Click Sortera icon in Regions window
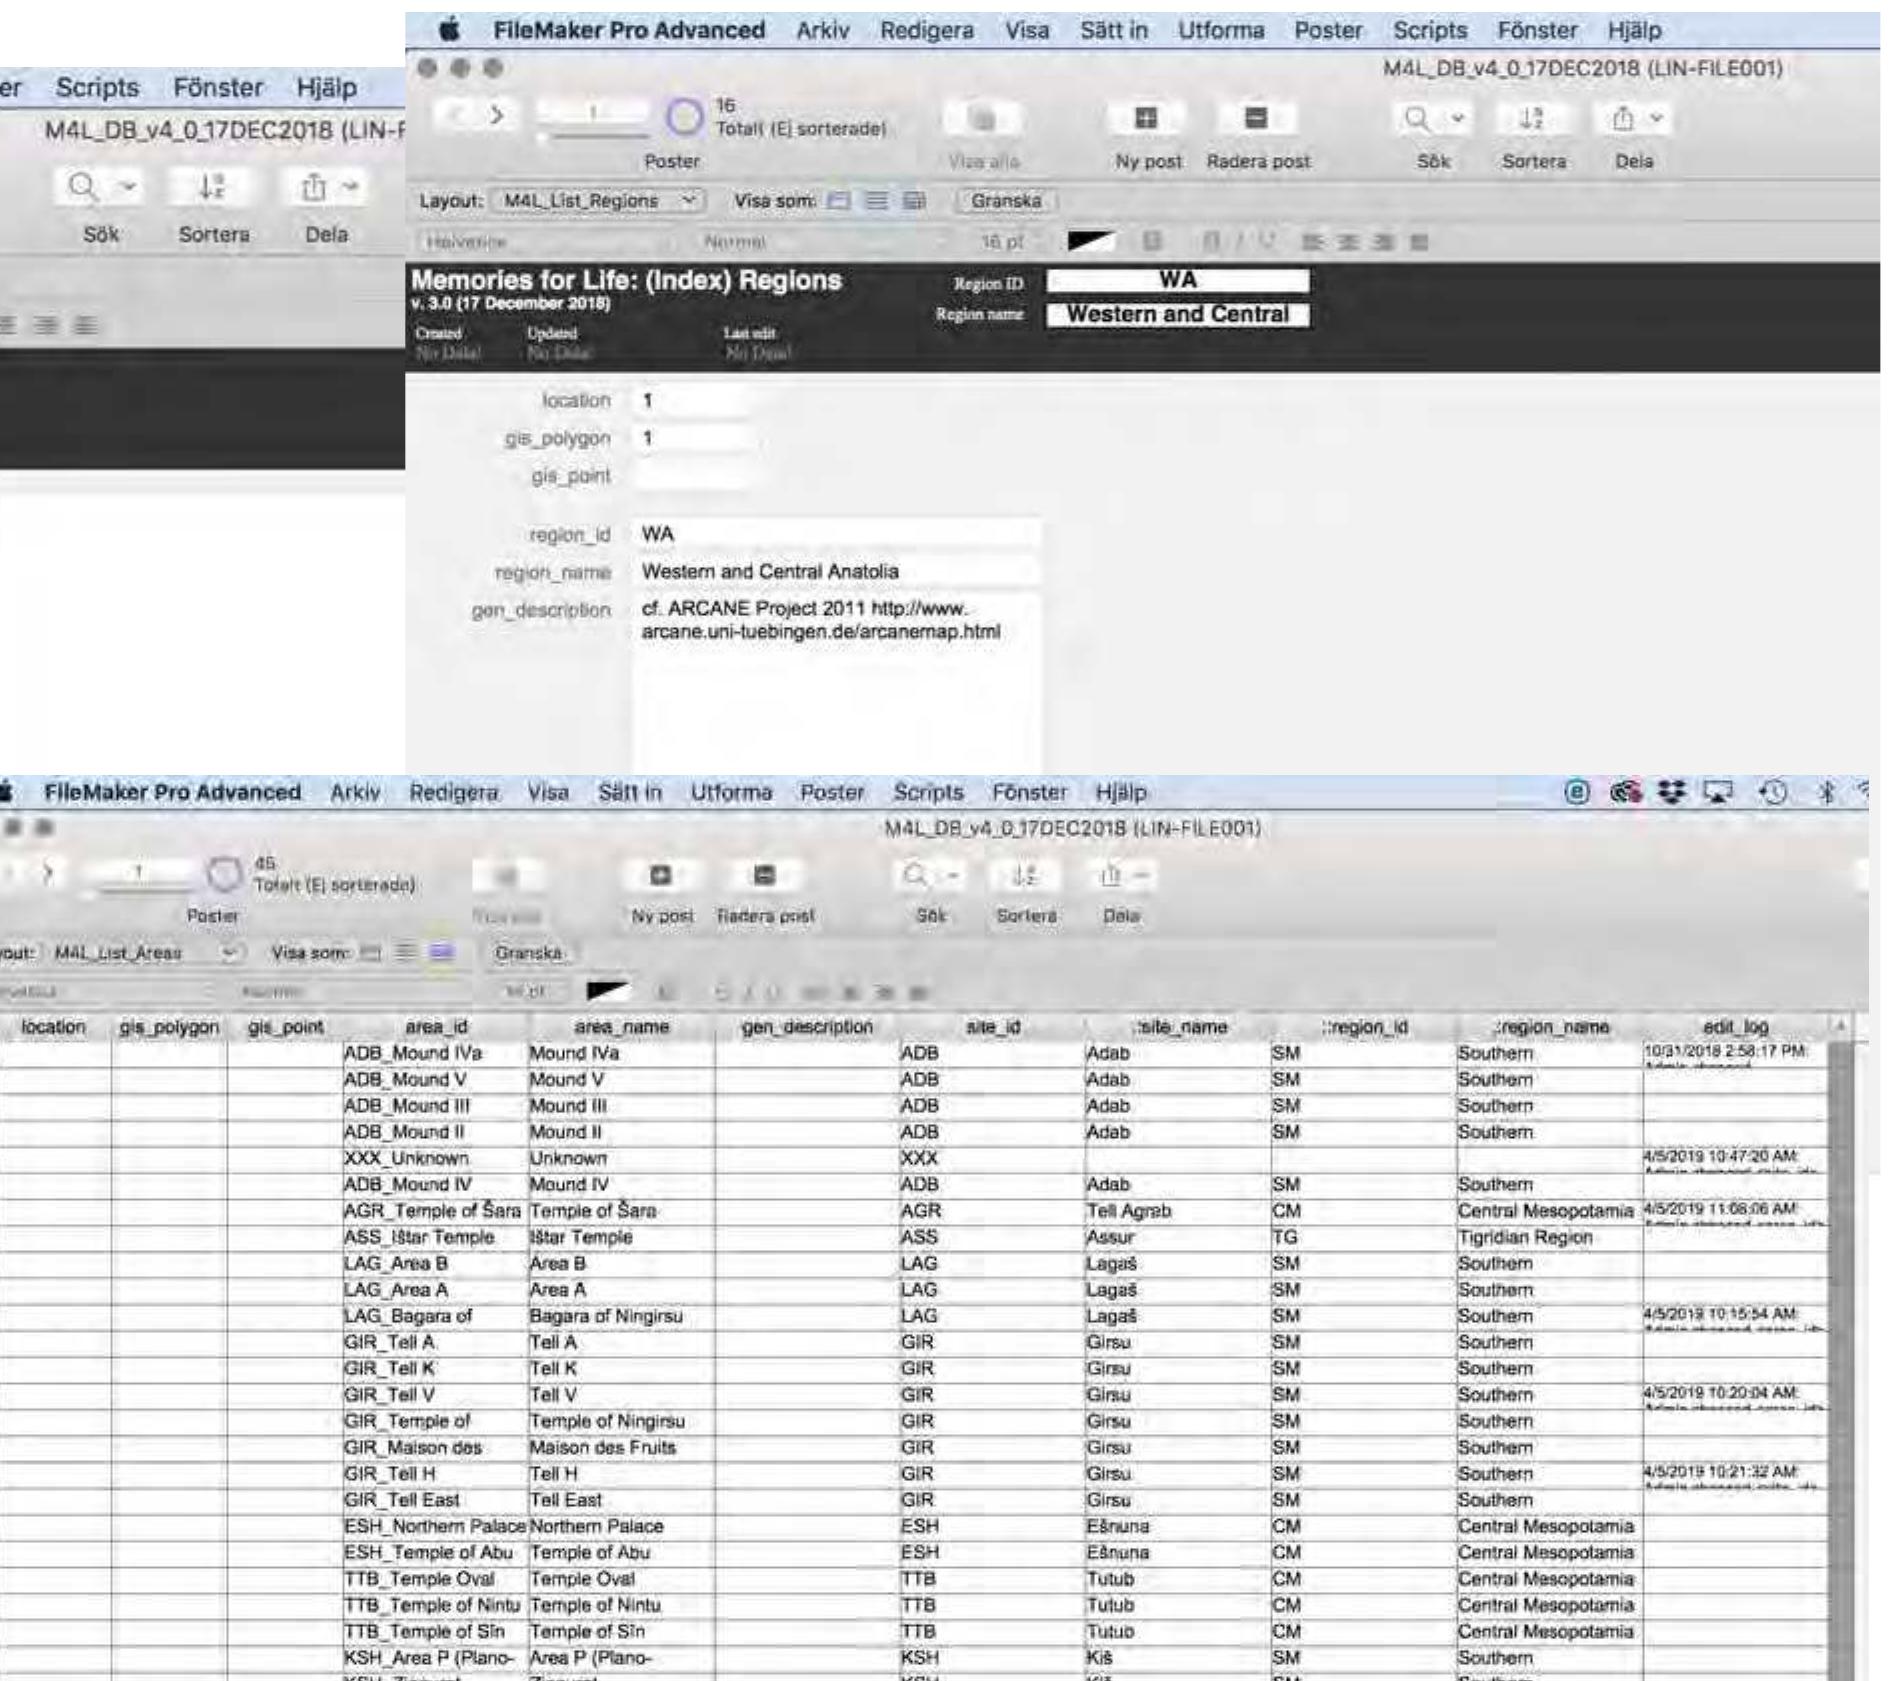The height and width of the screenshot is (1681, 1898). (x=1531, y=119)
